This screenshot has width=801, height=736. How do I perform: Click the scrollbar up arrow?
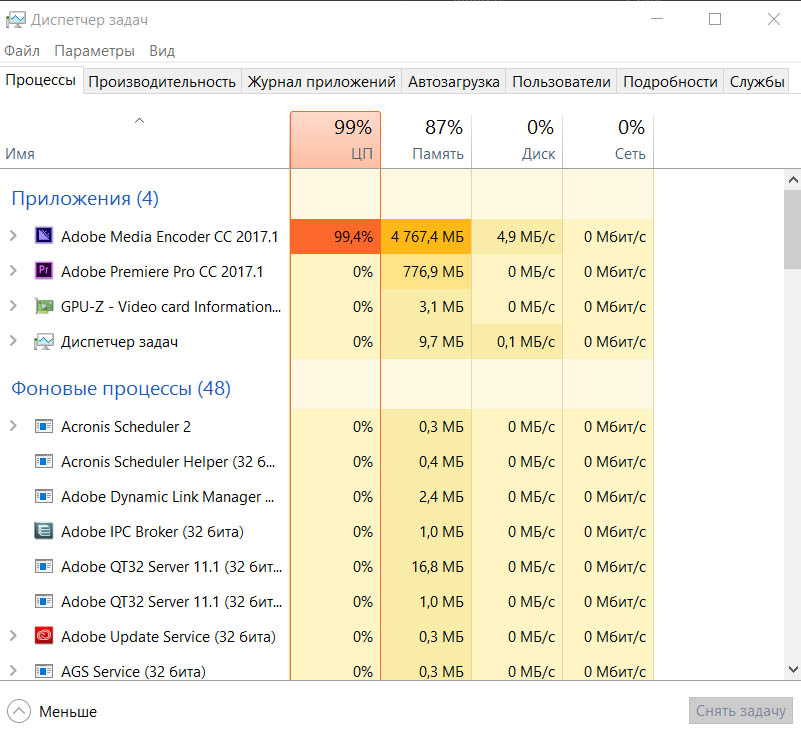(793, 180)
